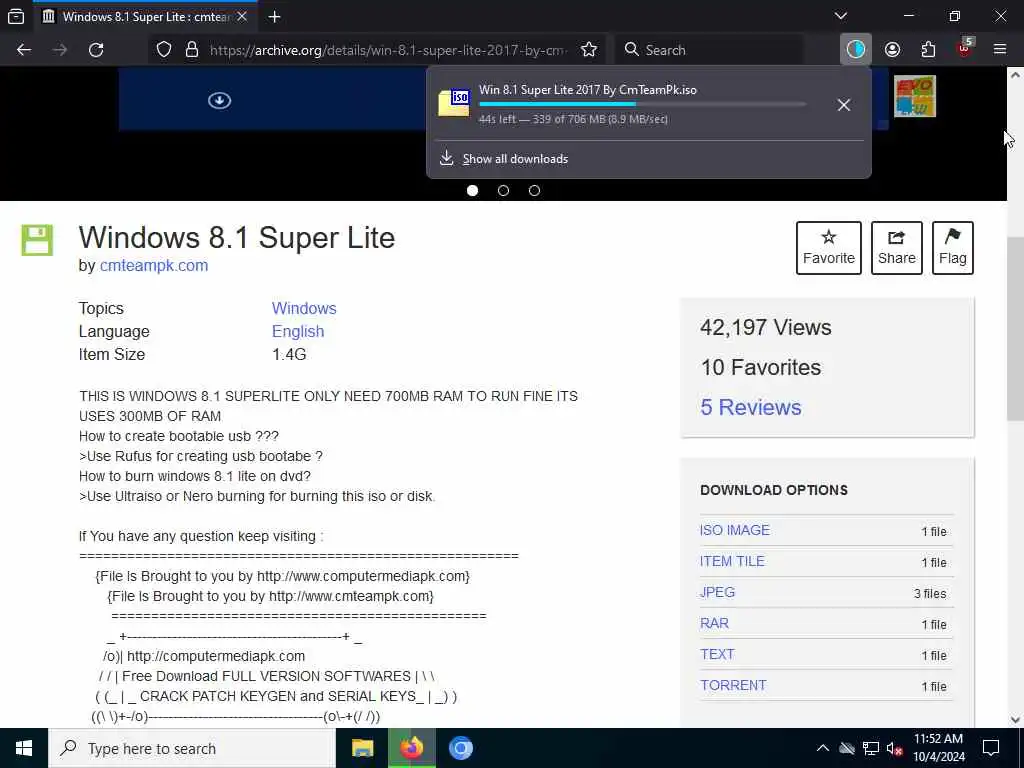The height and width of the screenshot is (768, 1024).
Task: Show hidden system tray icons
Action: click(x=823, y=748)
